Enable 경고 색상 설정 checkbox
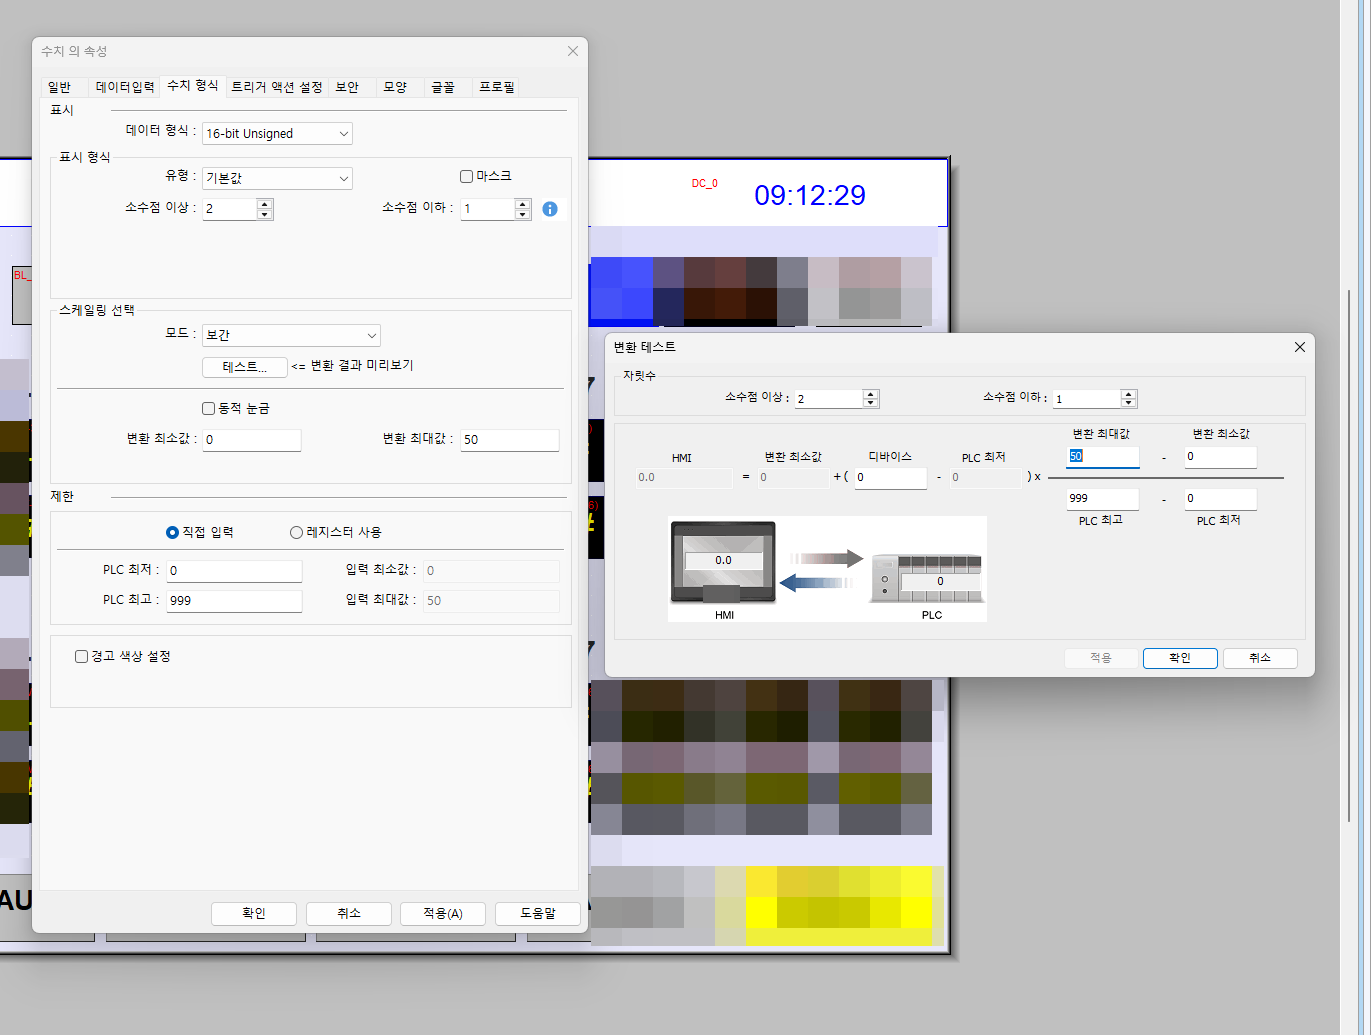The width and height of the screenshot is (1371, 1035). 82,656
